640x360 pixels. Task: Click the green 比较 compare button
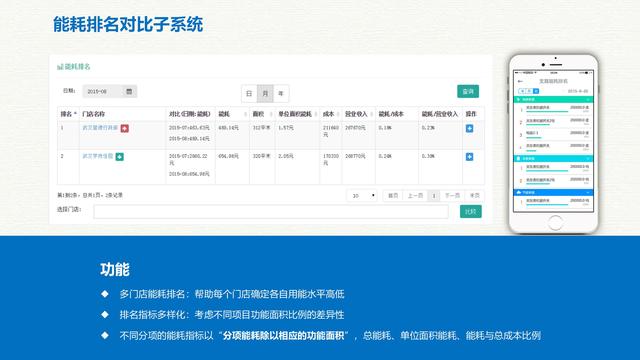pos(471,211)
